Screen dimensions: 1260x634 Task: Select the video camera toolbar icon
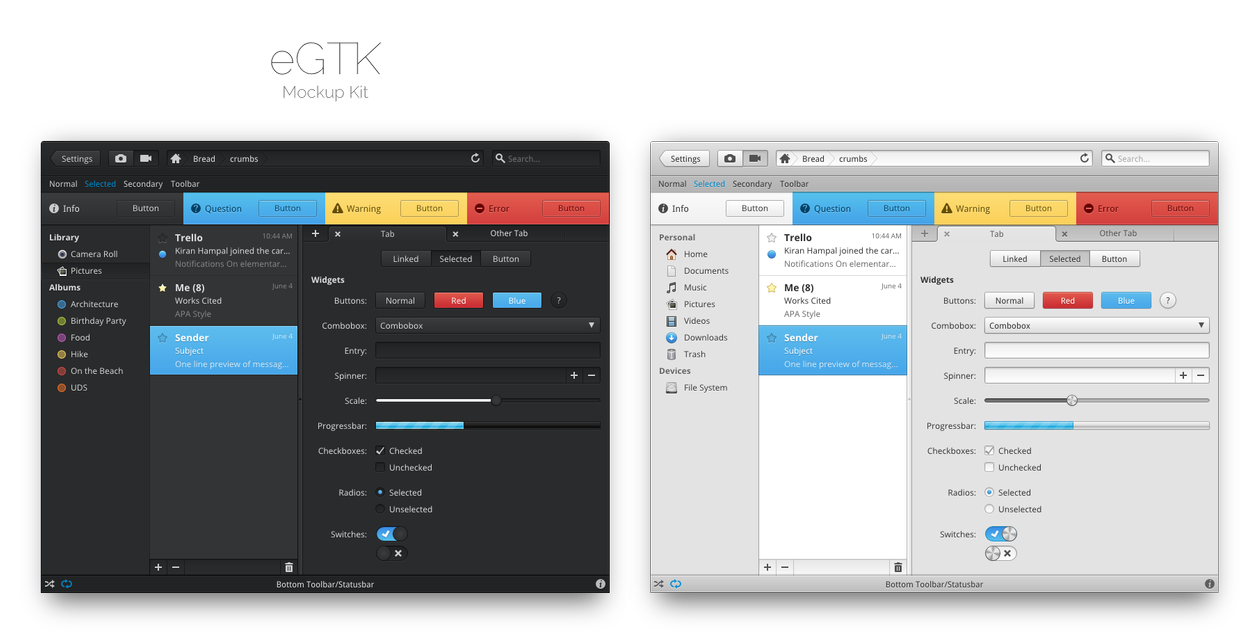pyautogui.click(x=144, y=157)
